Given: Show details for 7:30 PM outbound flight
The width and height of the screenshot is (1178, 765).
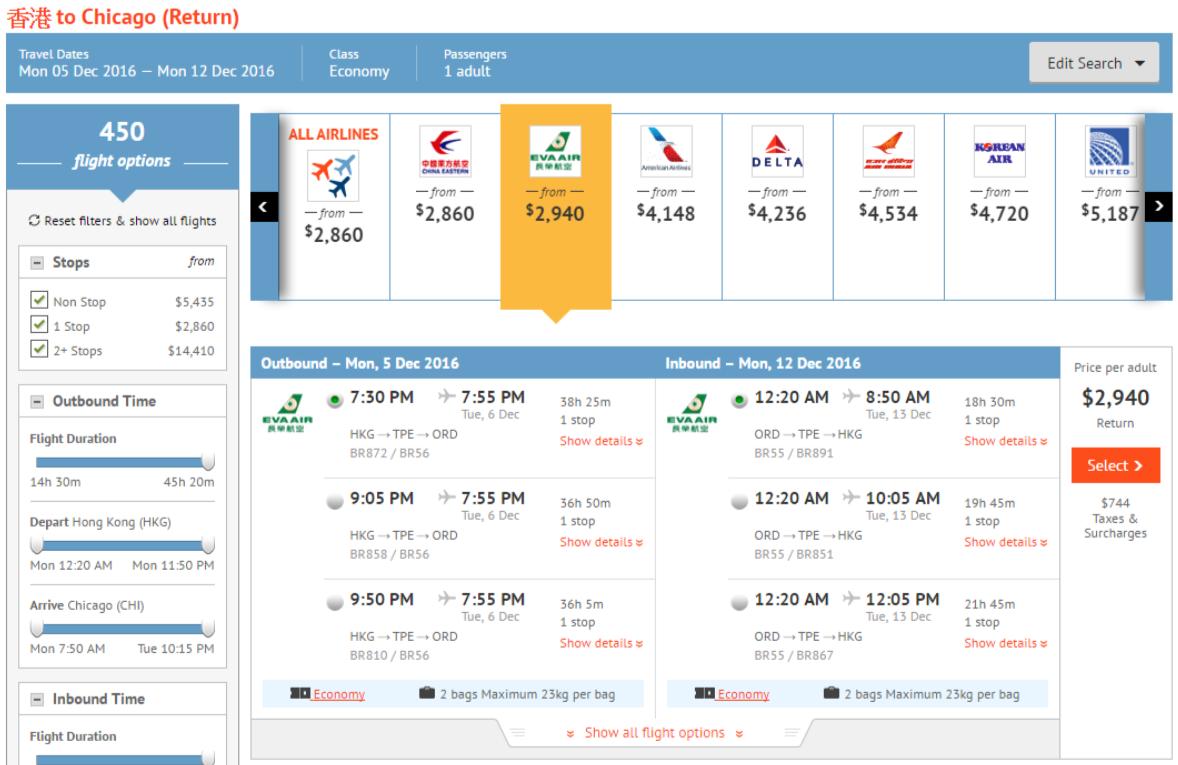Looking at the screenshot, I should pos(601,442).
